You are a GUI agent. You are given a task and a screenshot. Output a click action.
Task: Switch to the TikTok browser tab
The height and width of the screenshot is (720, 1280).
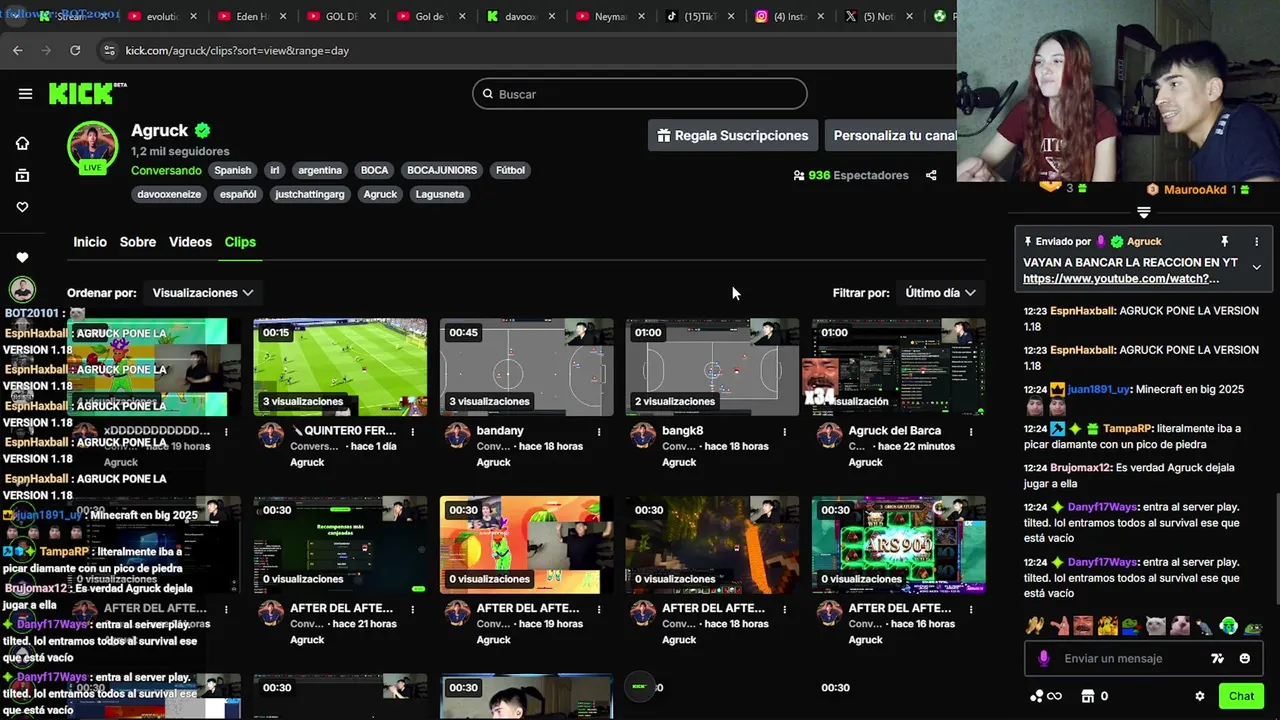tap(700, 17)
